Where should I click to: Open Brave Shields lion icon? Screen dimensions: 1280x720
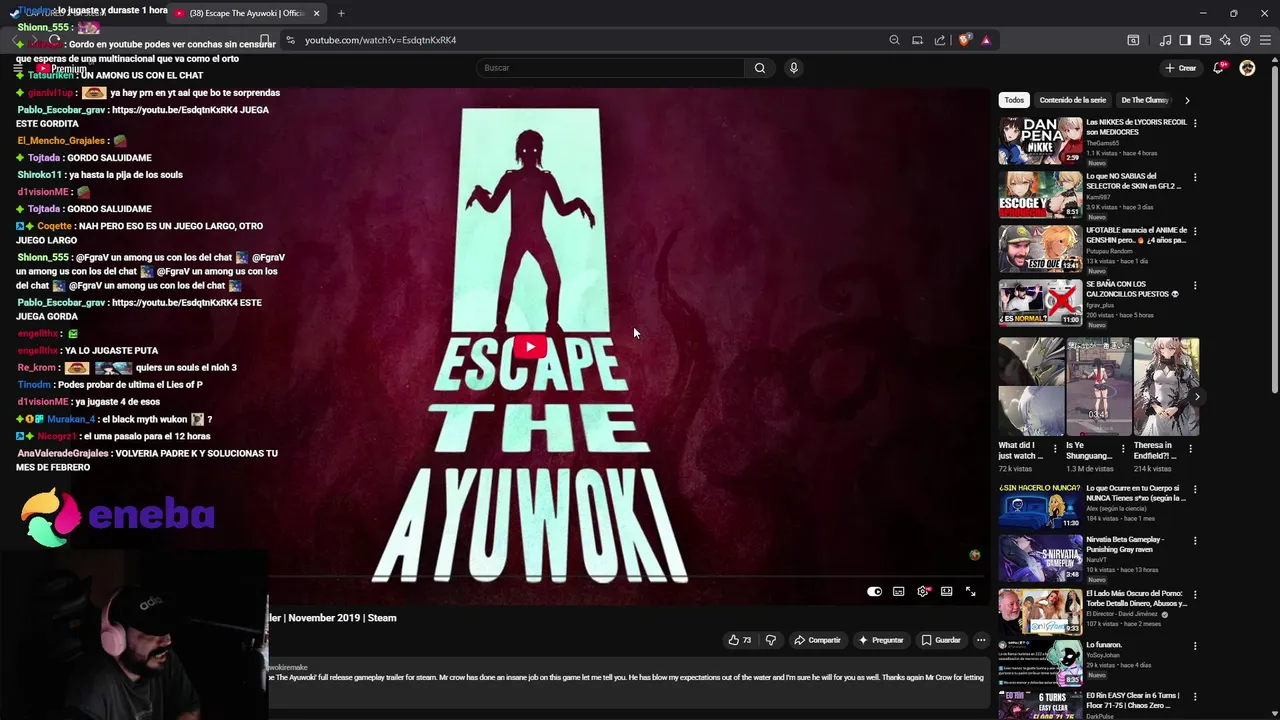pos(964,40)
